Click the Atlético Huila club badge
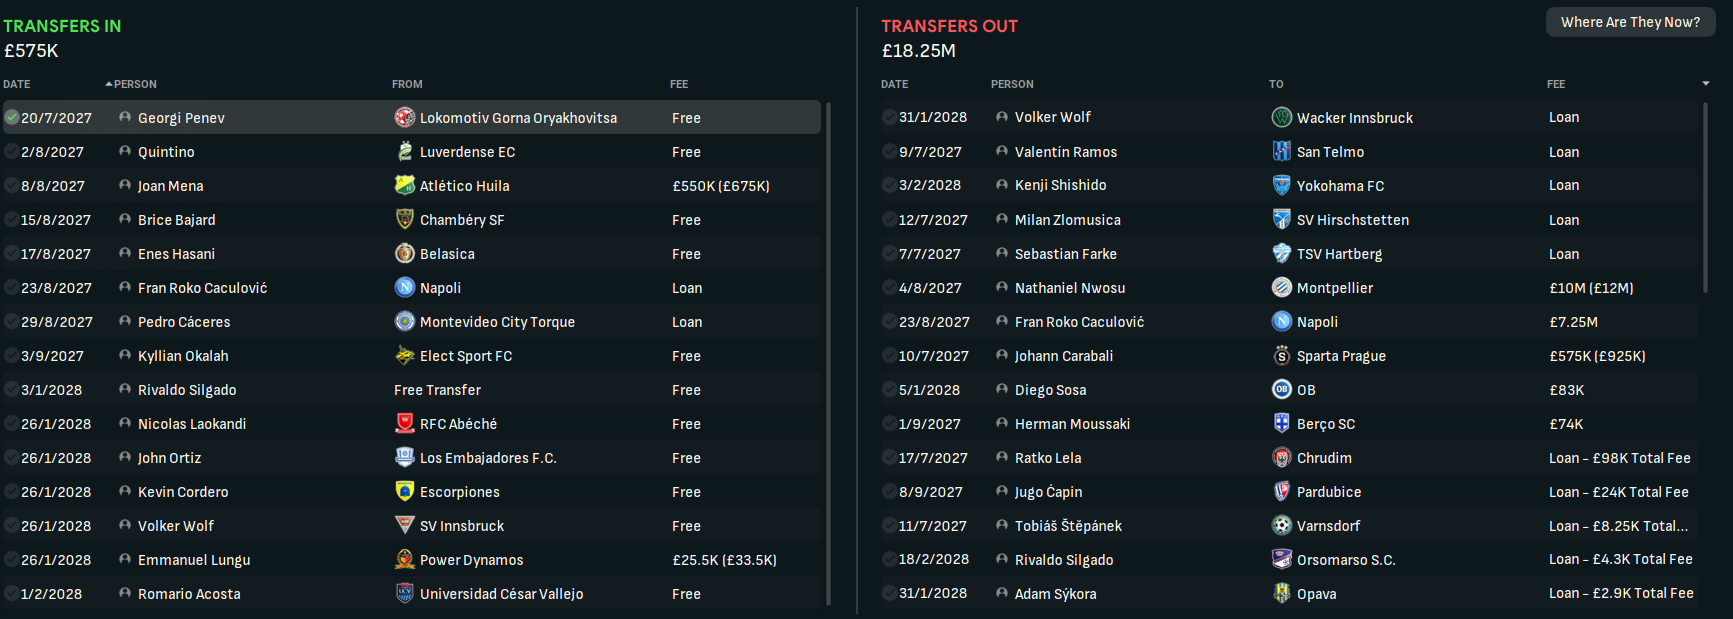 coord(405,186)
